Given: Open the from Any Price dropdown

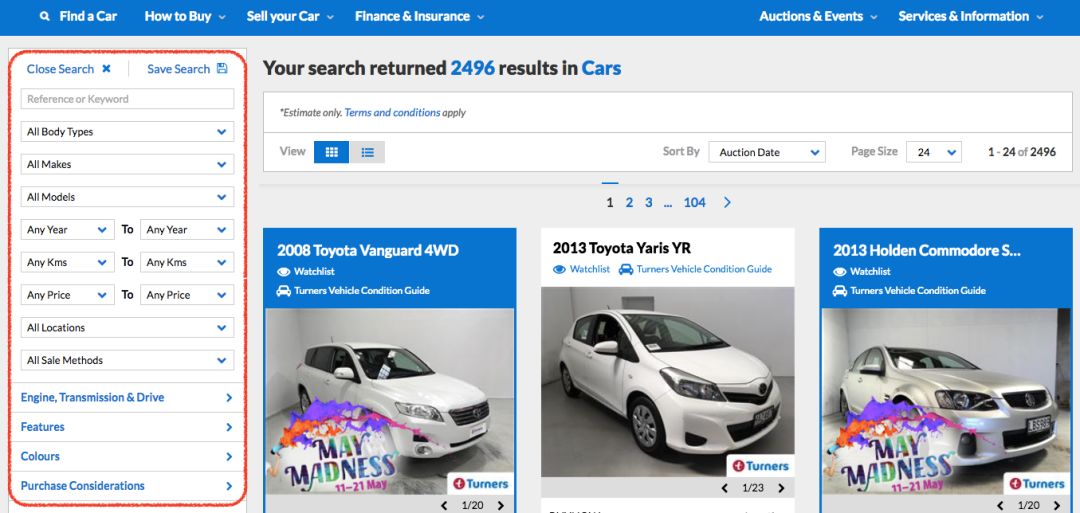Looking at the screenshot, I should 68,295.
